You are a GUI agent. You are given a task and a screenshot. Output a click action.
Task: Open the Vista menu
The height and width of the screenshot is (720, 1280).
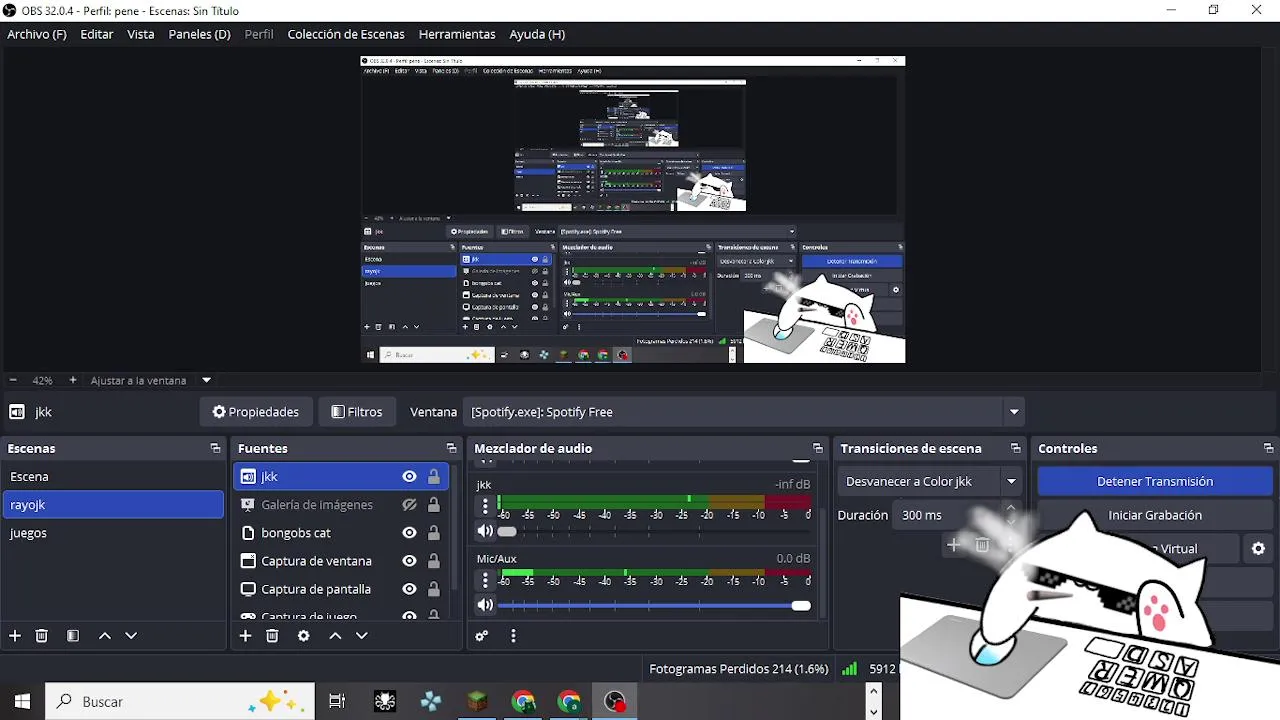(x=141, y=34)
